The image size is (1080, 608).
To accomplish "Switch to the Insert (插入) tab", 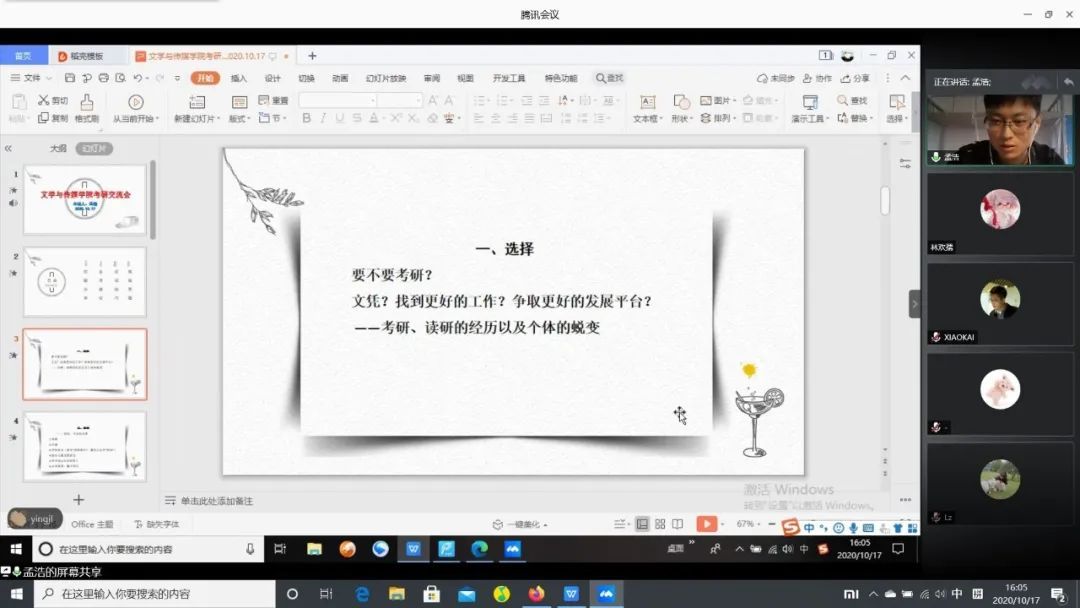I will click(239, 78).
